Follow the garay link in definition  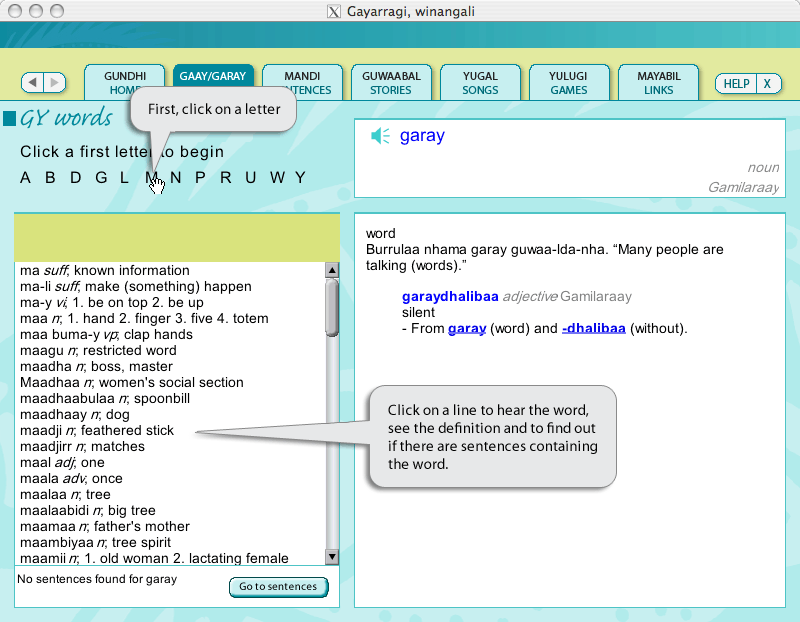pos(467,328)
